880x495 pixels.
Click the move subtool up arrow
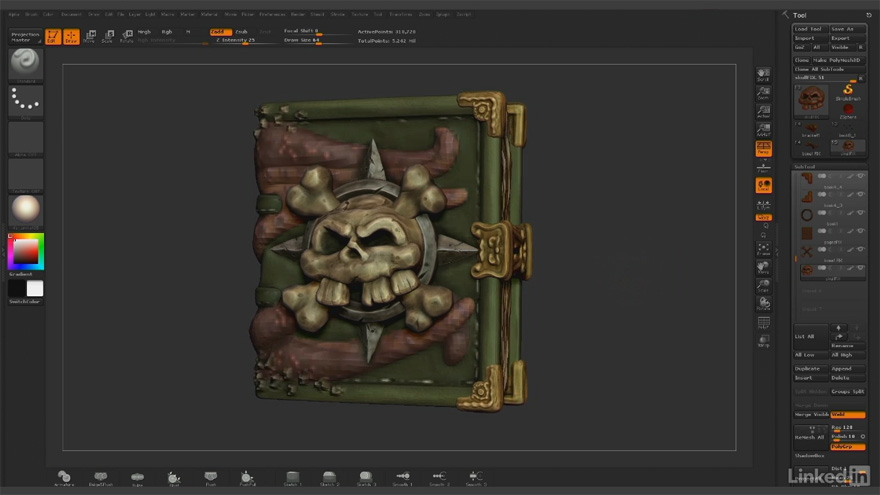click(838, 328)
